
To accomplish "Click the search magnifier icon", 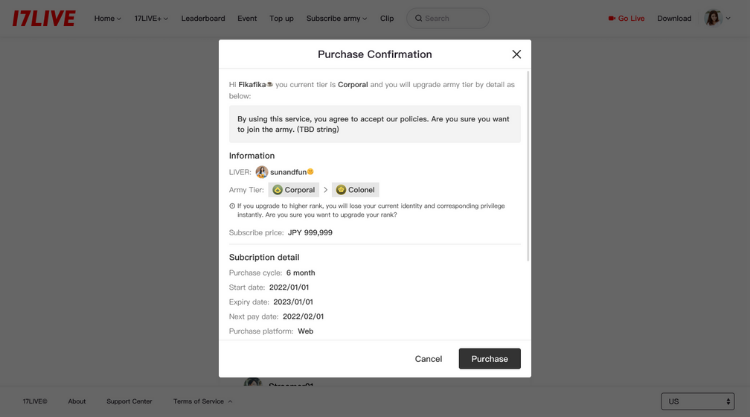I will 418,18.
